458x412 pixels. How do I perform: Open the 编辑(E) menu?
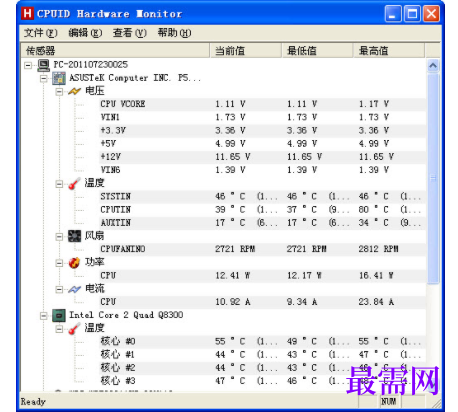pyautogui.click(x=85, y=33)
